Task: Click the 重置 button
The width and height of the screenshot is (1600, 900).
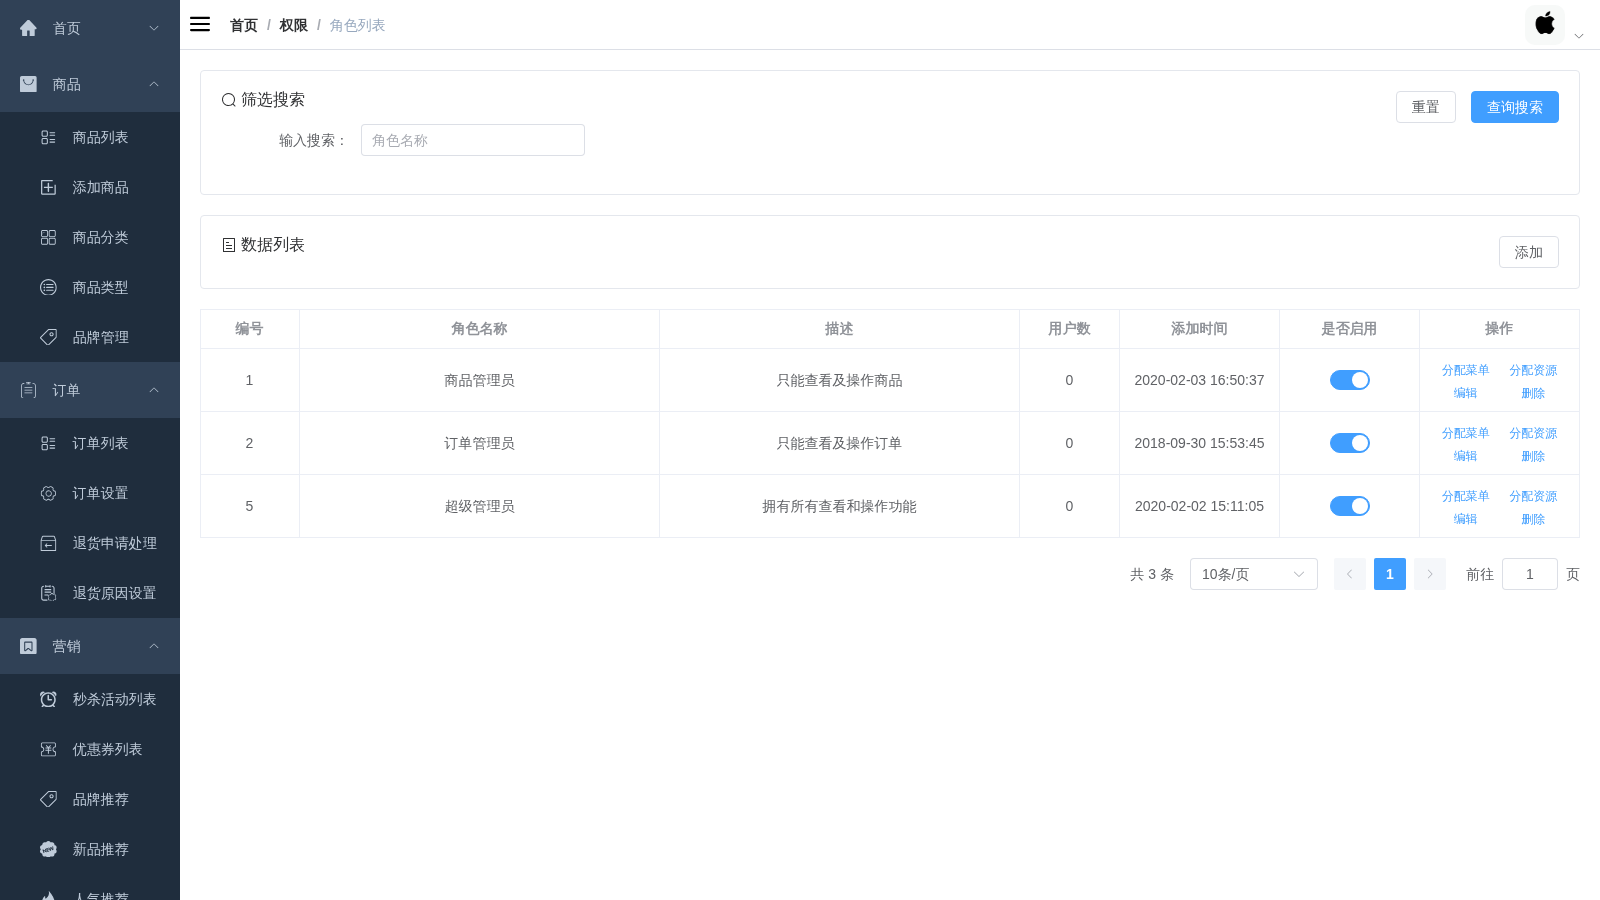Action: pyautogui.click(x=1425, y=107)
